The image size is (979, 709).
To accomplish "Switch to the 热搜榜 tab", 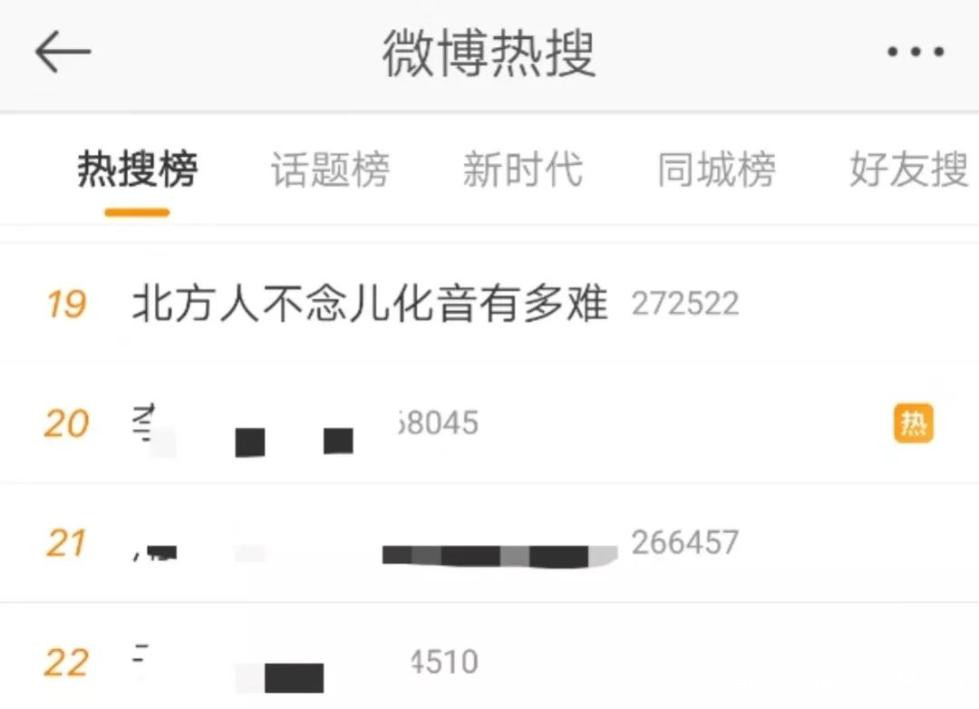I will click(137, 169).
